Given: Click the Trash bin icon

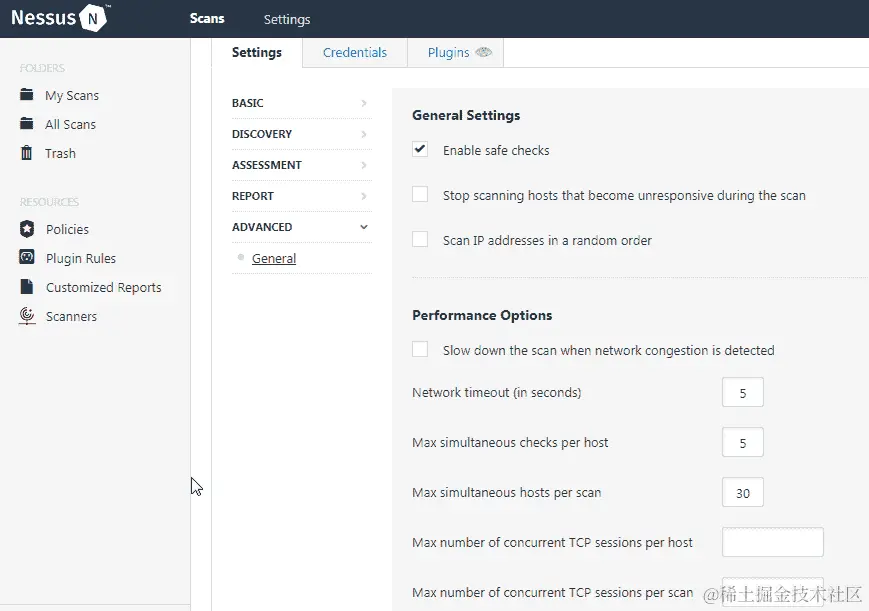Looking at the screenshot, I should click(x=27, y=153).
